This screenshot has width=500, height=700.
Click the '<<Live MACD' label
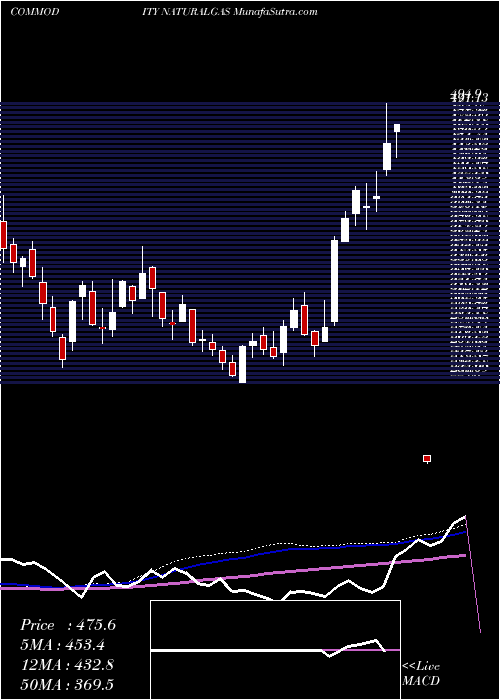coord(421,673)
